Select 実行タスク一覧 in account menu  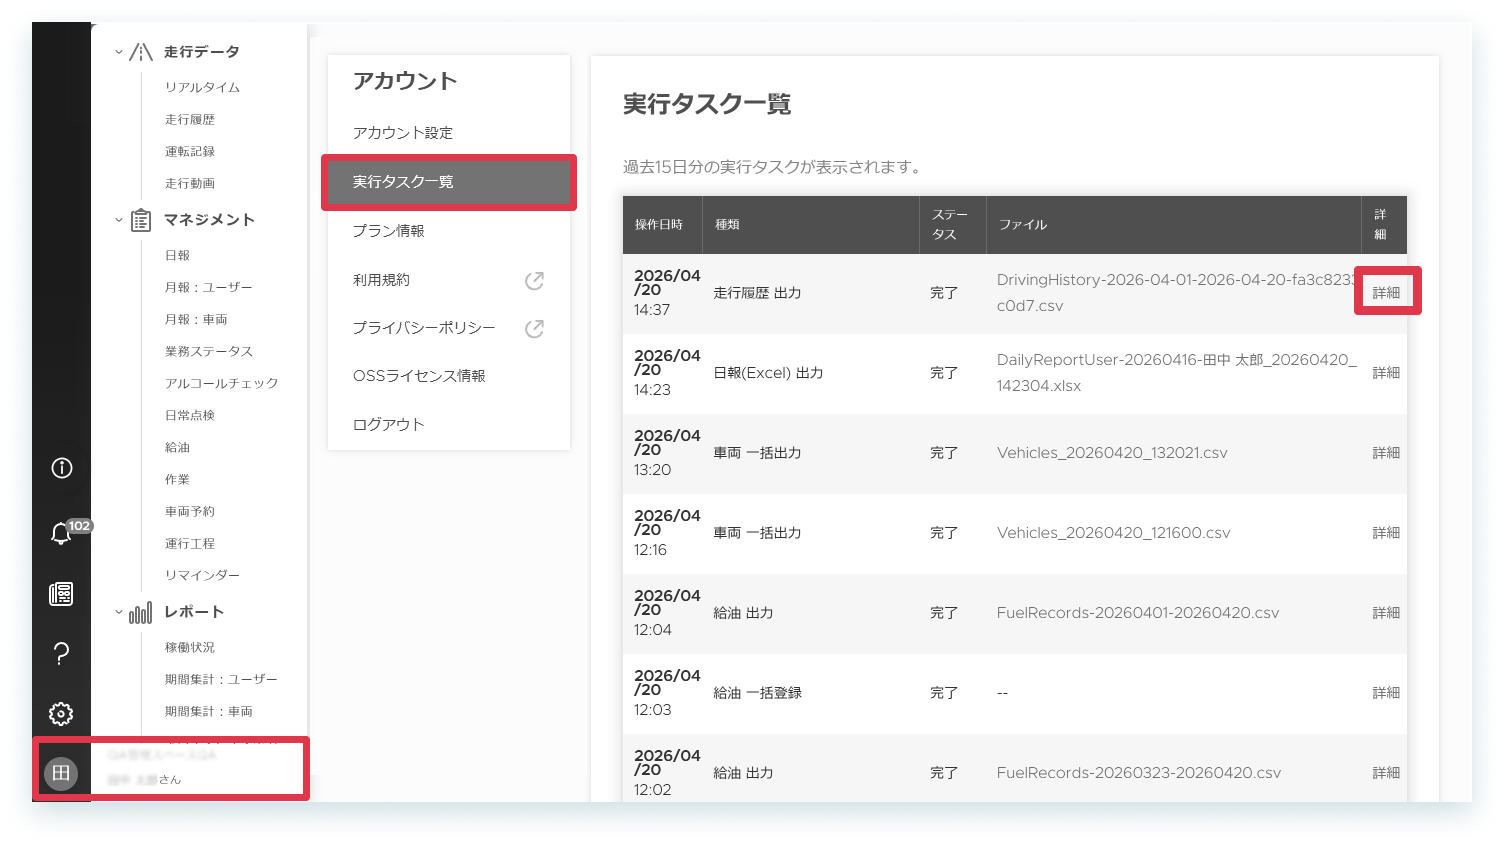(449, 182)
